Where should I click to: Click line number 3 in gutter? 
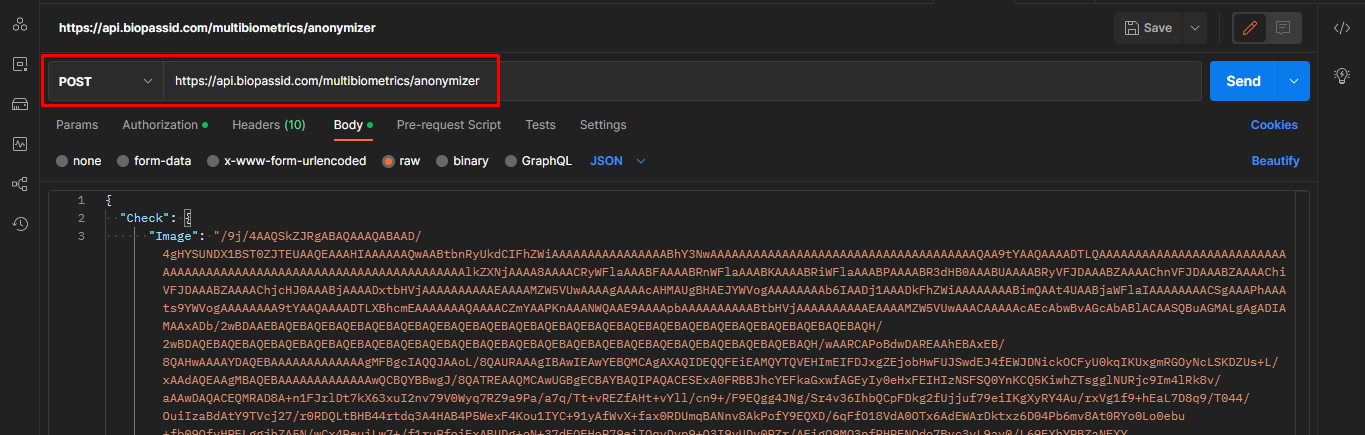click(81, 236)
